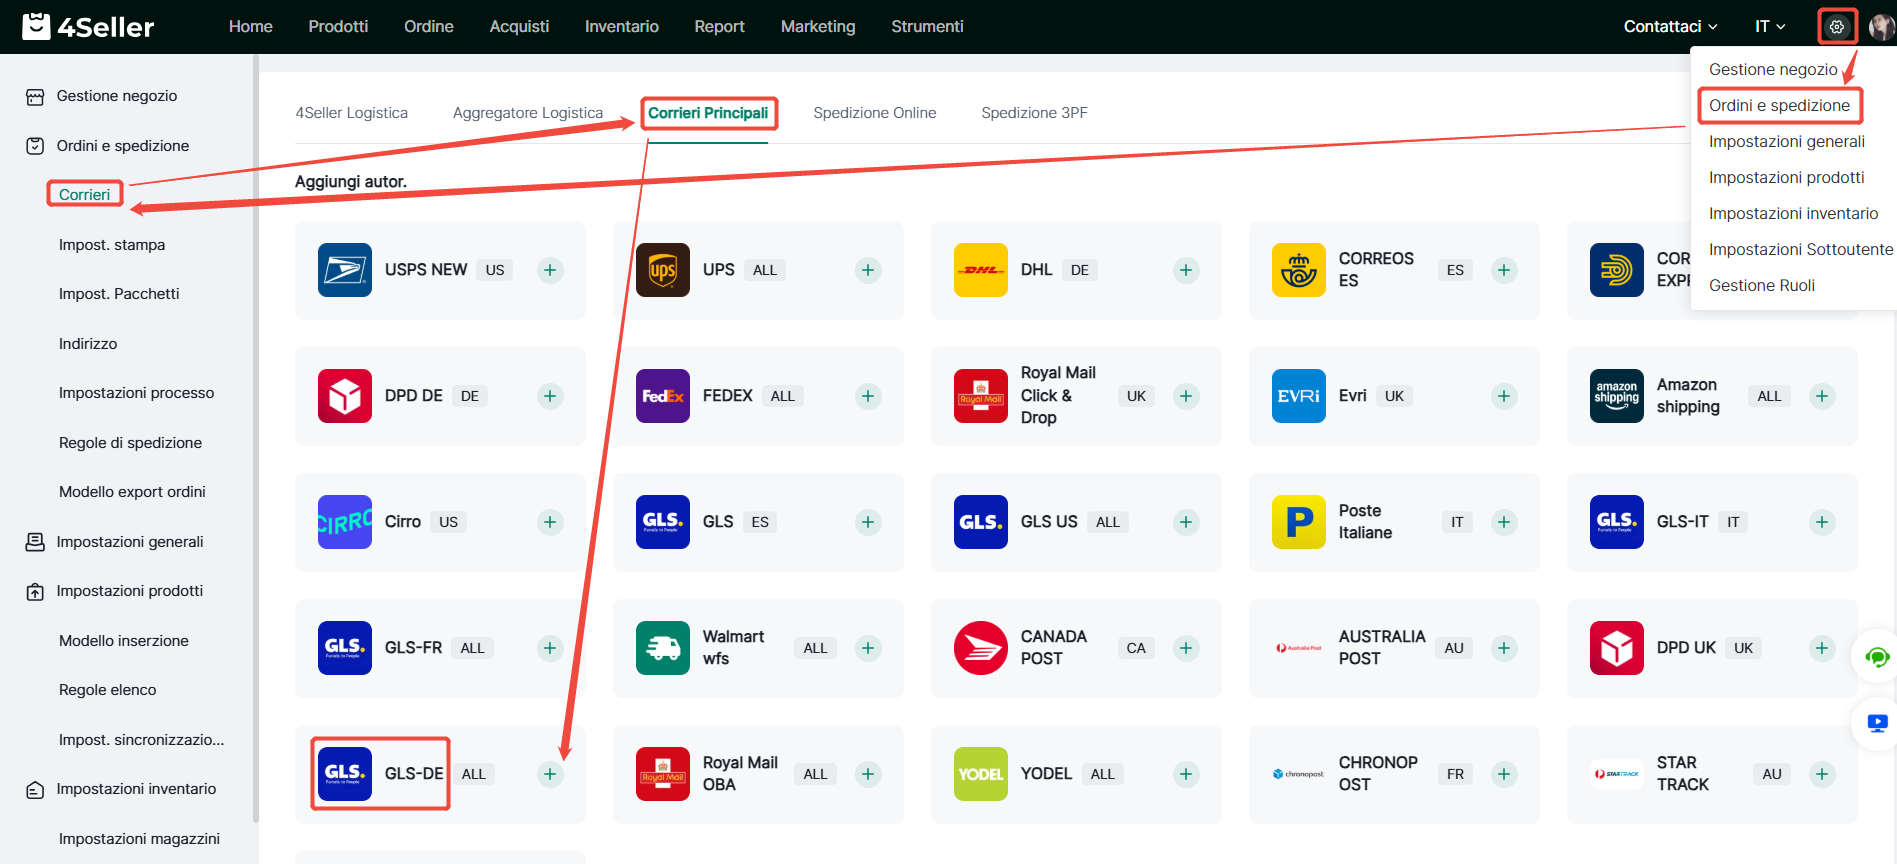Viewport: 1897px width, 864px height.
Task: Choose Gestione Ruoli in settings dropdown
Action: [x=1762, y=286]
